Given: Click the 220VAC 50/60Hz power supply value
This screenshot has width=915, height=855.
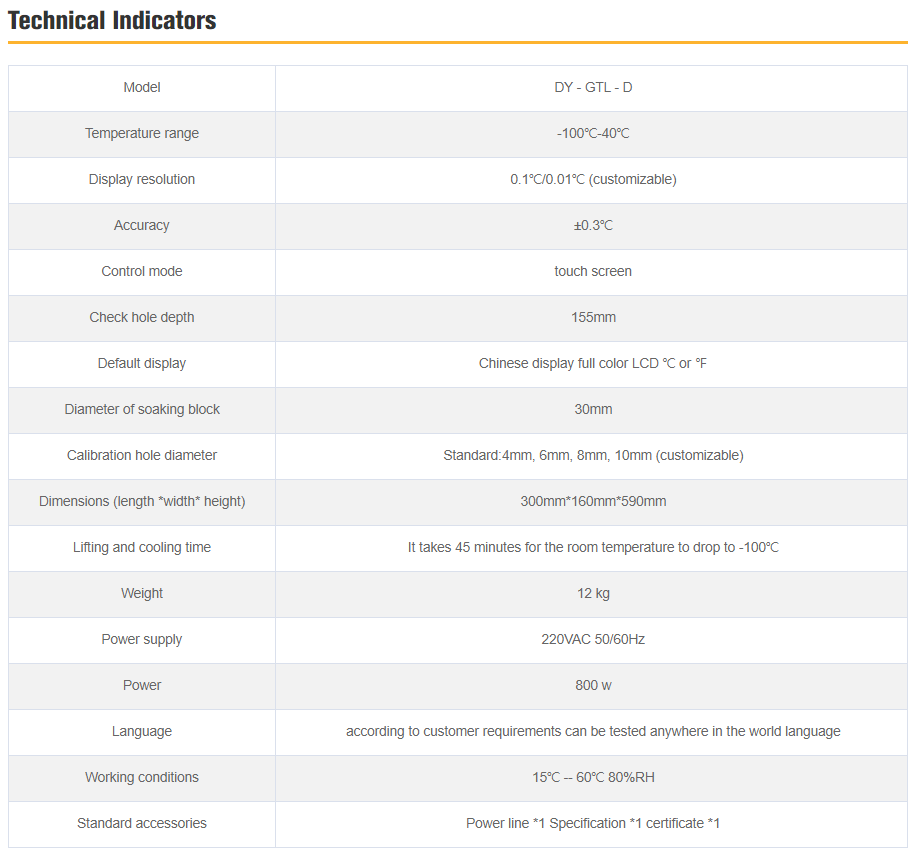Looking at the screenshot, I should tap(593, 640).
